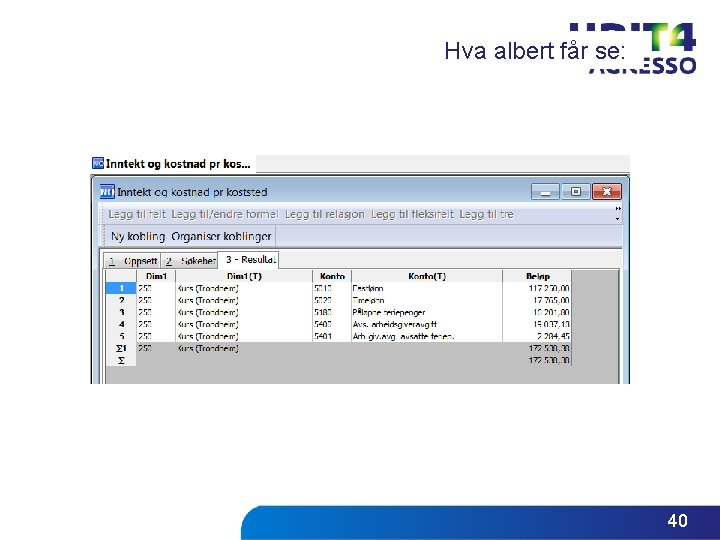Open the toolbar options drop-down arrow
The width and height of the screenshot is (720, 540).
[618, 219]
